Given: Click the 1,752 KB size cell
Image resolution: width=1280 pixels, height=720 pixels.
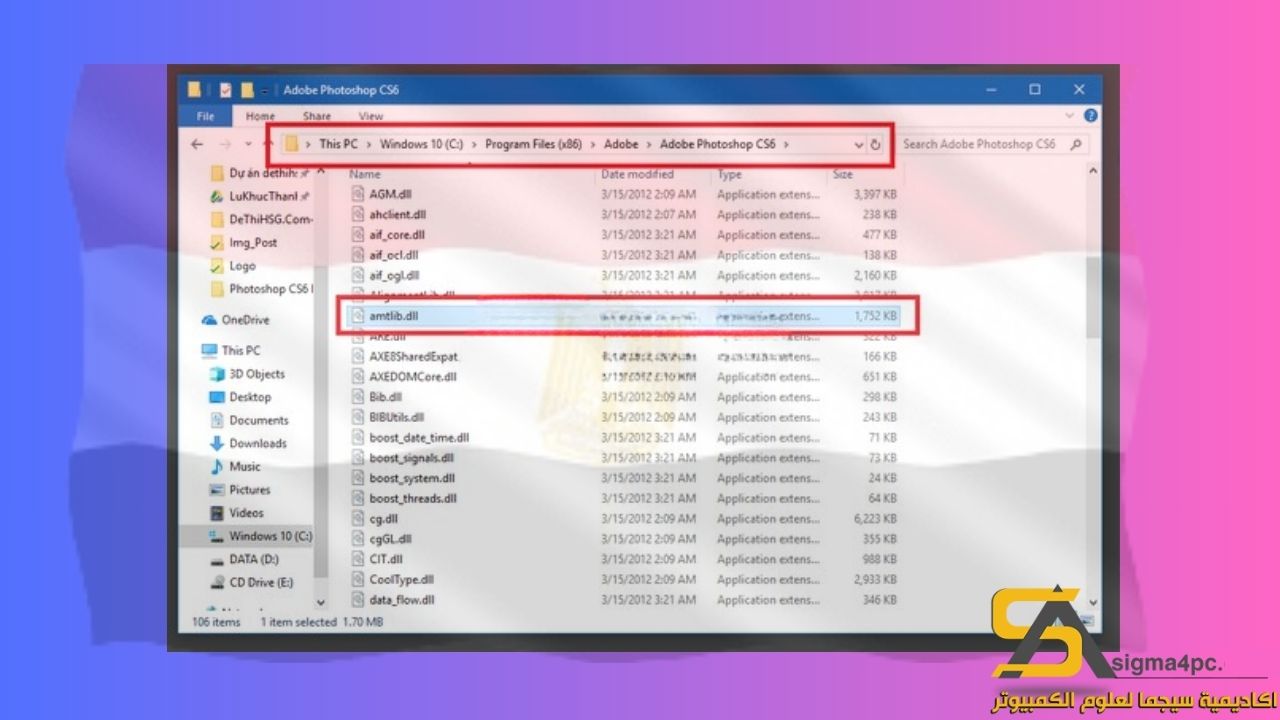Looking at the screenshot, I should pos(875,315).
